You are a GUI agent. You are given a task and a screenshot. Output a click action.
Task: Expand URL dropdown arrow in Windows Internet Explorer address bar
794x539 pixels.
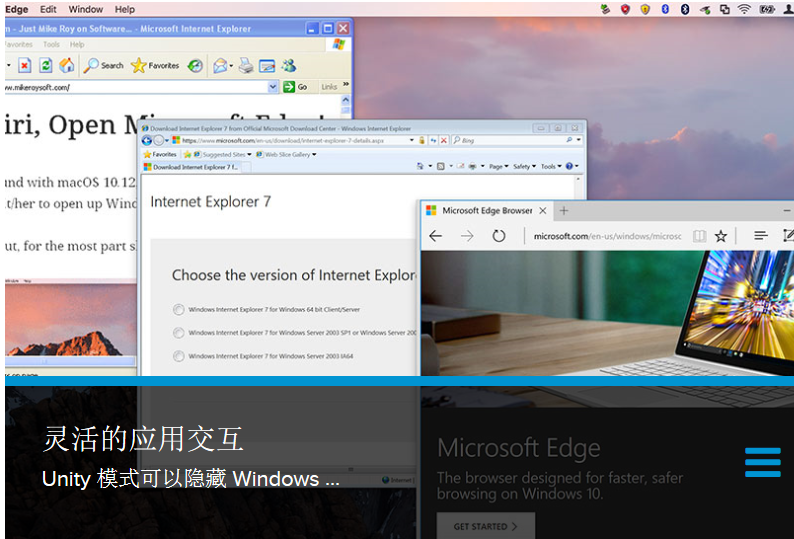412,140
